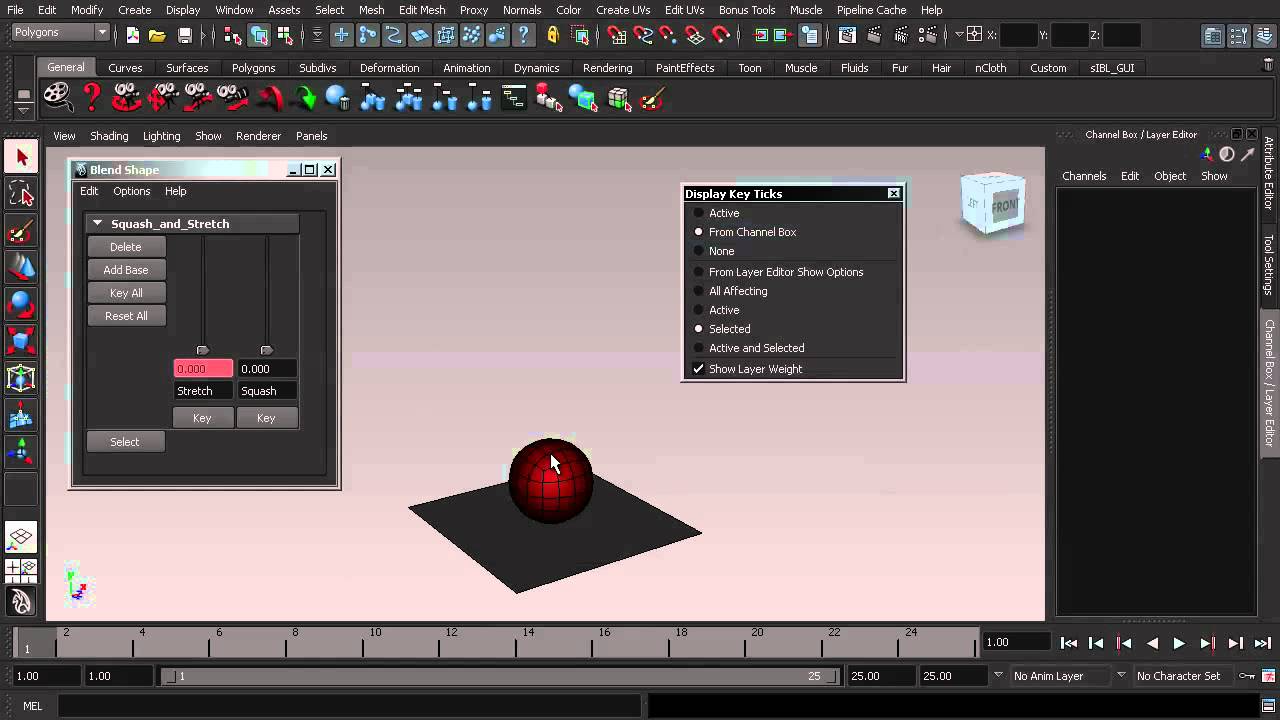Viewport: 1280px width, 720px height.
Task: Open the No Anim Layer dropdown
Action: point(1059,676)
